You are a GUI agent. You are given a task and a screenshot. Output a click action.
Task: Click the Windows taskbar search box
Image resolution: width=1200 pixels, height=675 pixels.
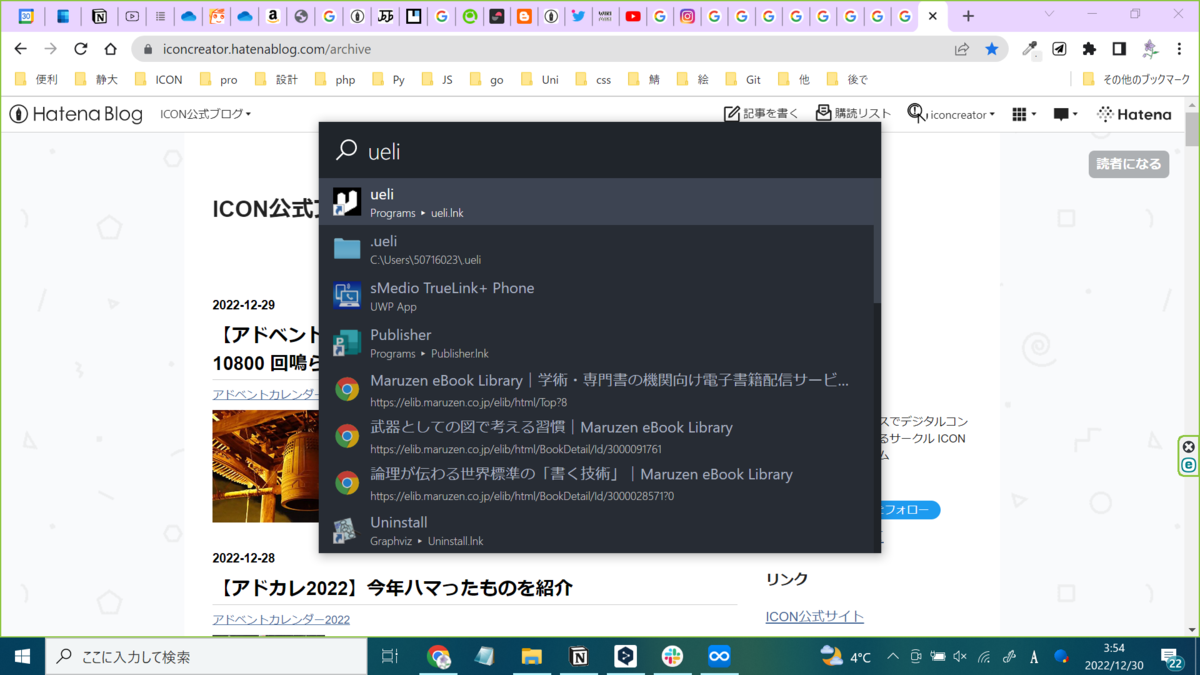click(206, 656)
